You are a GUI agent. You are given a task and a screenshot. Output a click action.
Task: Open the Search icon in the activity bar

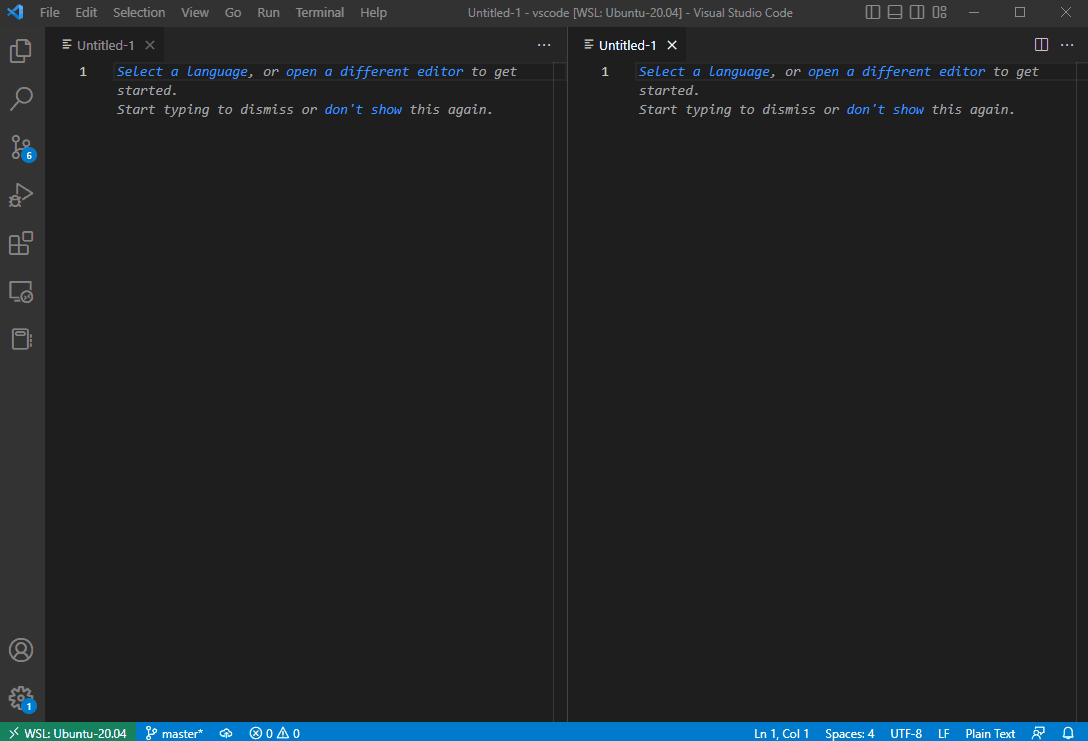point(21,99)
